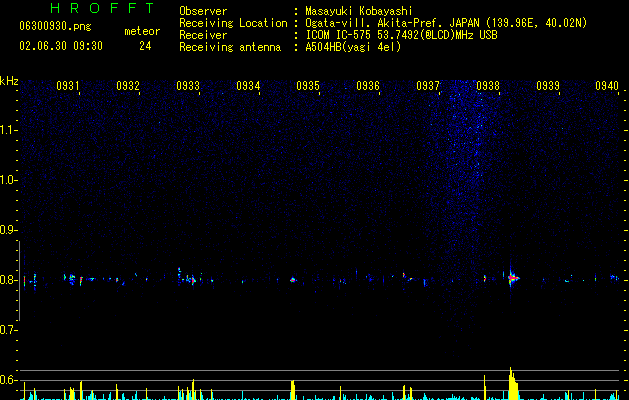This screenshot has height=400, width=629.
Task: Click the 0933 time marker
Action: tap(188, 85)
